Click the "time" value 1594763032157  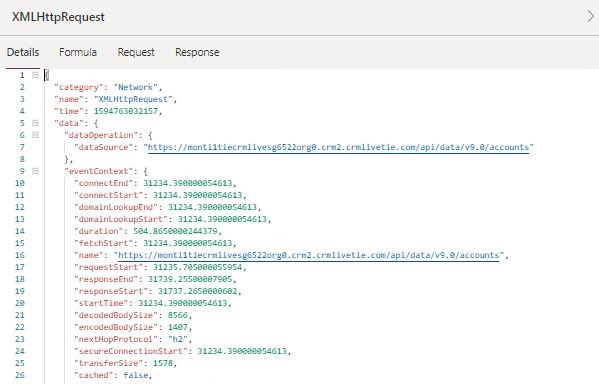(x=126, y=111)
